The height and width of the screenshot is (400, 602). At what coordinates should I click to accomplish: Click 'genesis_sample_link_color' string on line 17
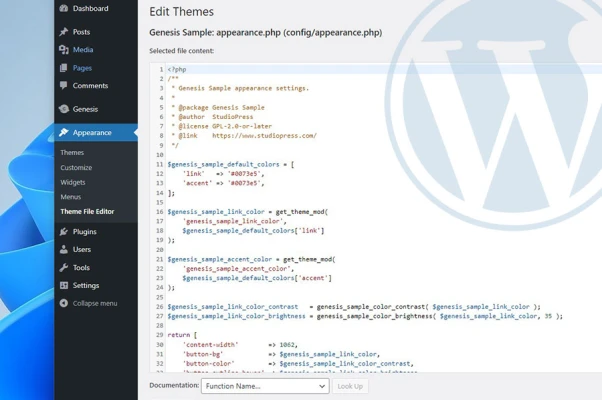pyautogui.click(x=234, y=221)
